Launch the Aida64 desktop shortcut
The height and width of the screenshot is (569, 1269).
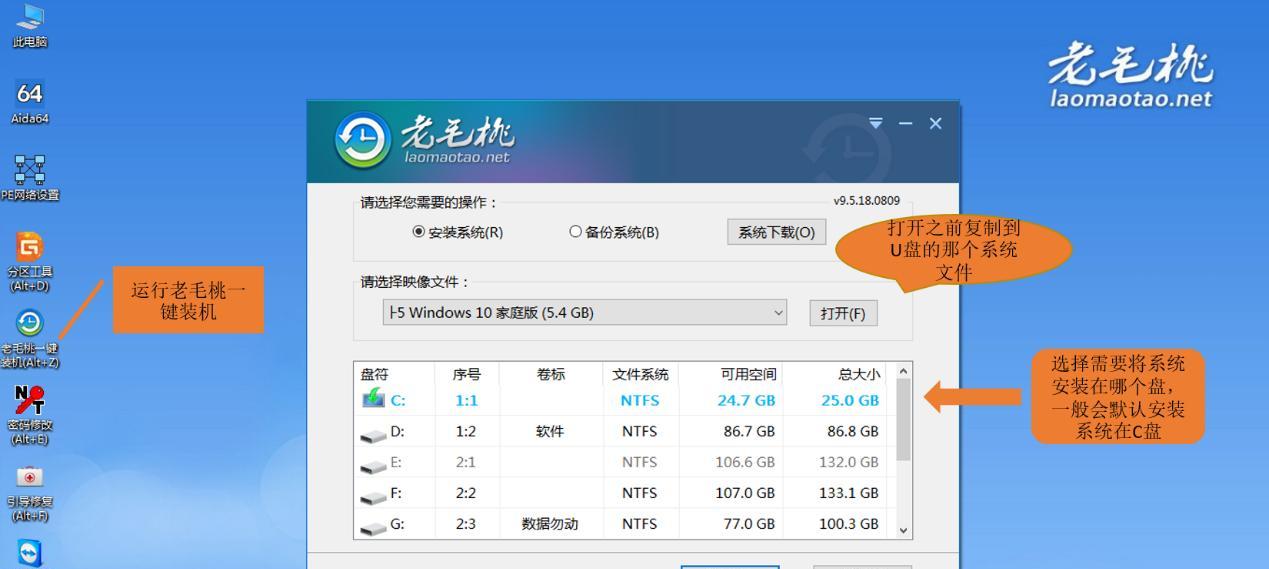click(30, 103)
